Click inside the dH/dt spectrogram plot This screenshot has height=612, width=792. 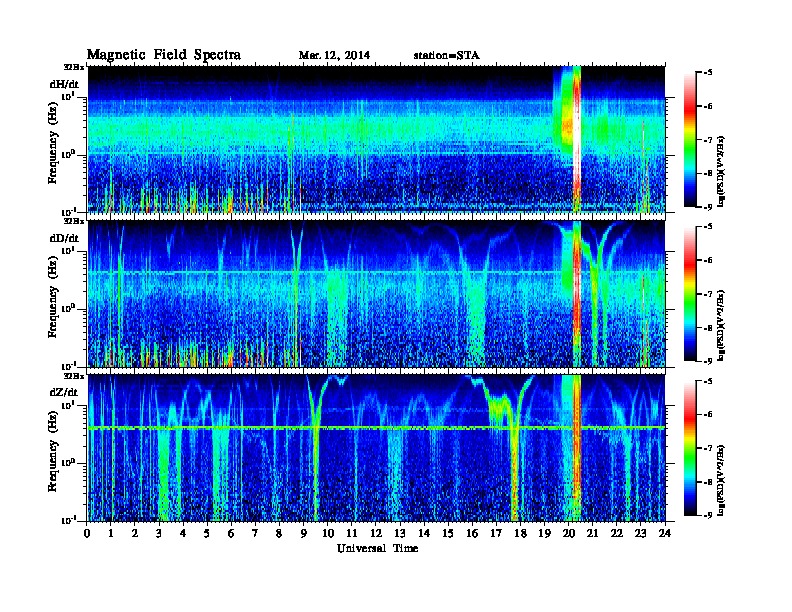tap(376, 139)
